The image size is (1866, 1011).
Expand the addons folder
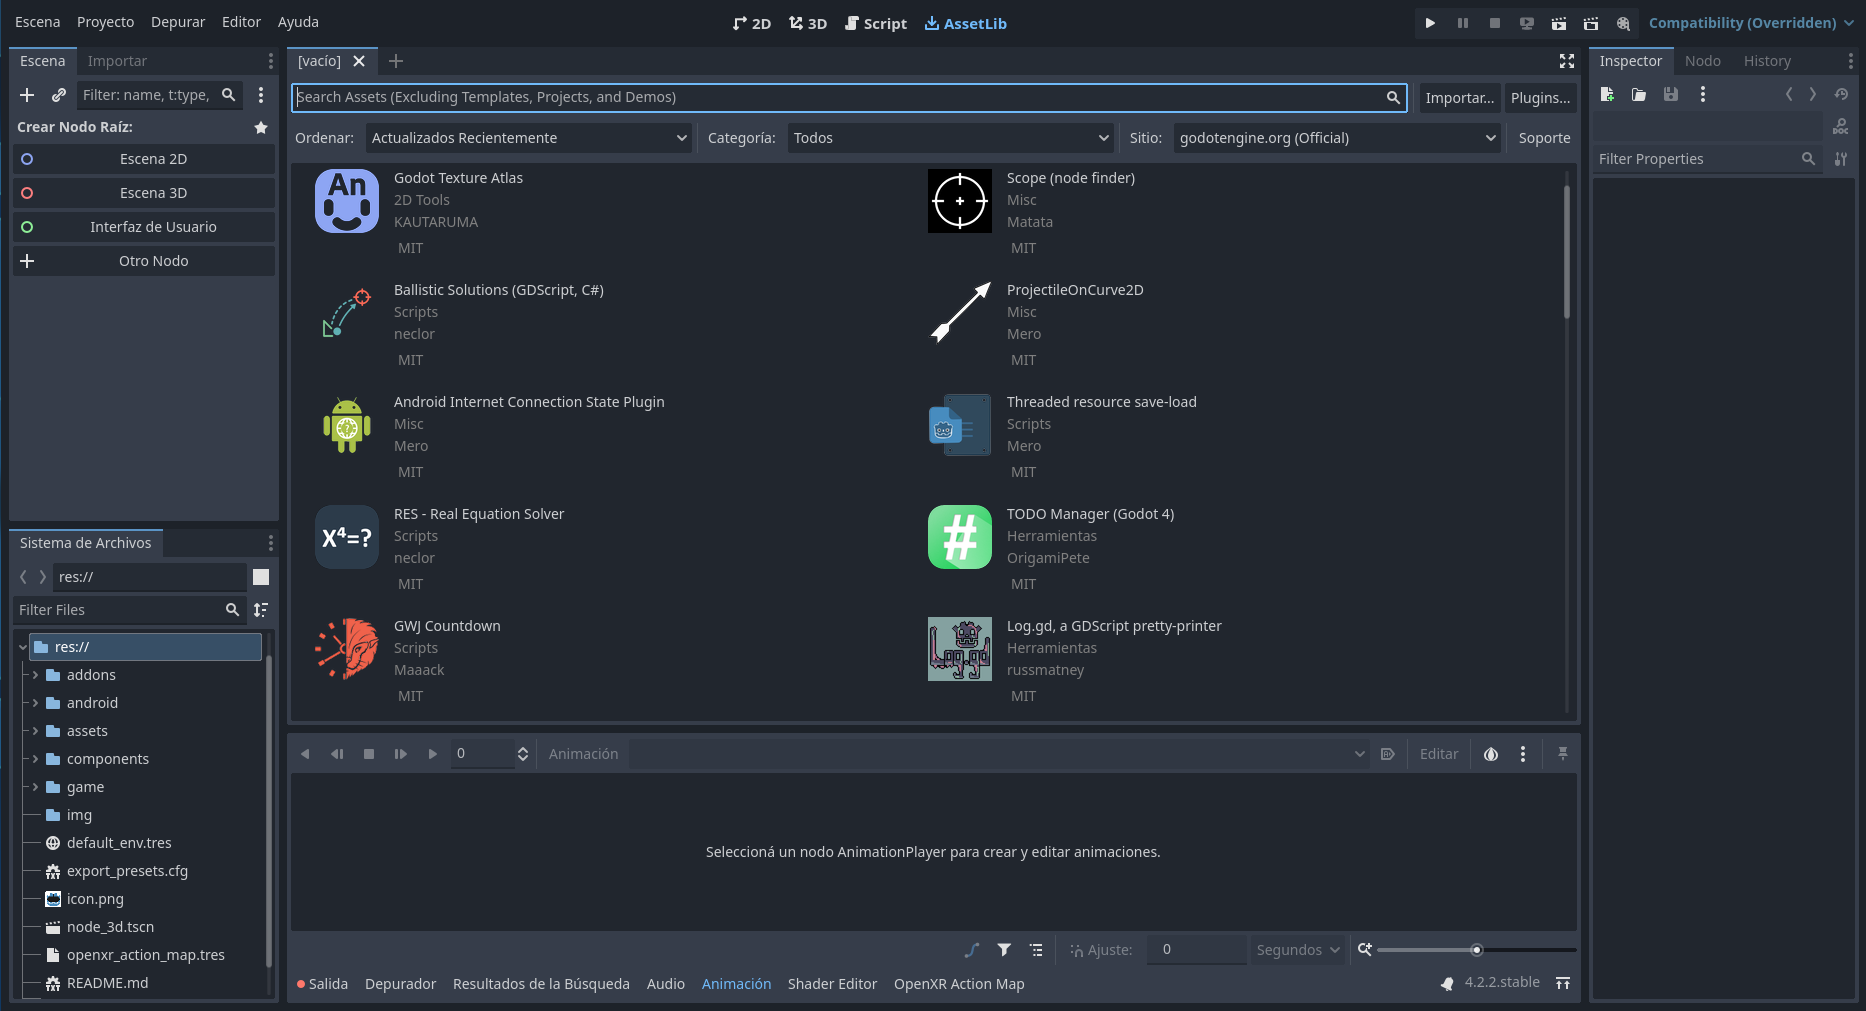36,675
